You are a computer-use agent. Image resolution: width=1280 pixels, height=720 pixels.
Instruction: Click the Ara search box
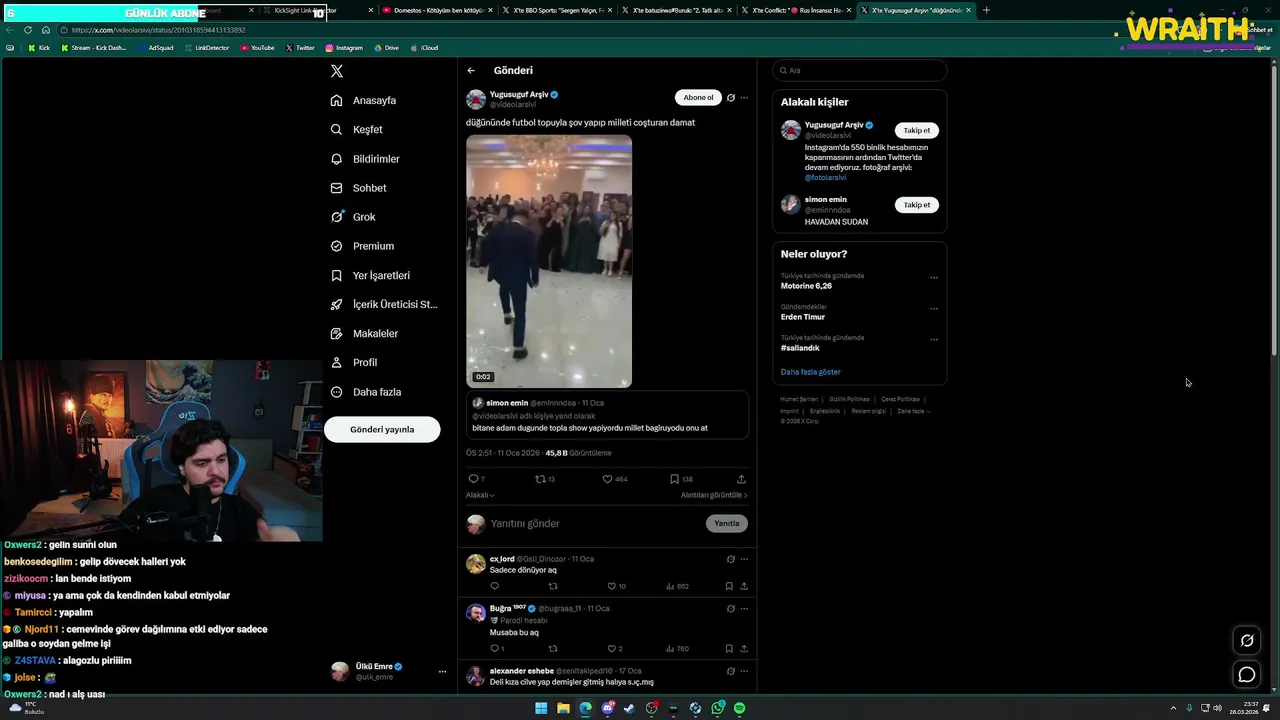859,70
